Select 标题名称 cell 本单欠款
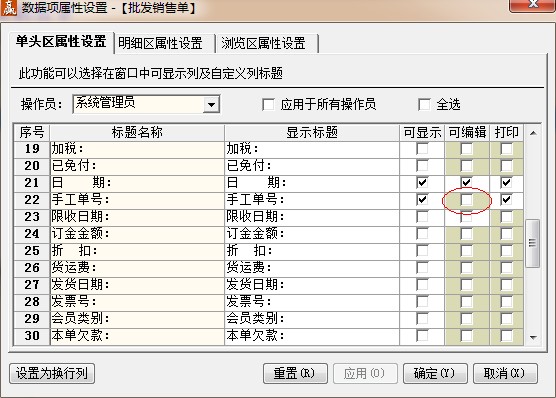Image resolution: width=556 pixels, height=398 pixels. 137,336
